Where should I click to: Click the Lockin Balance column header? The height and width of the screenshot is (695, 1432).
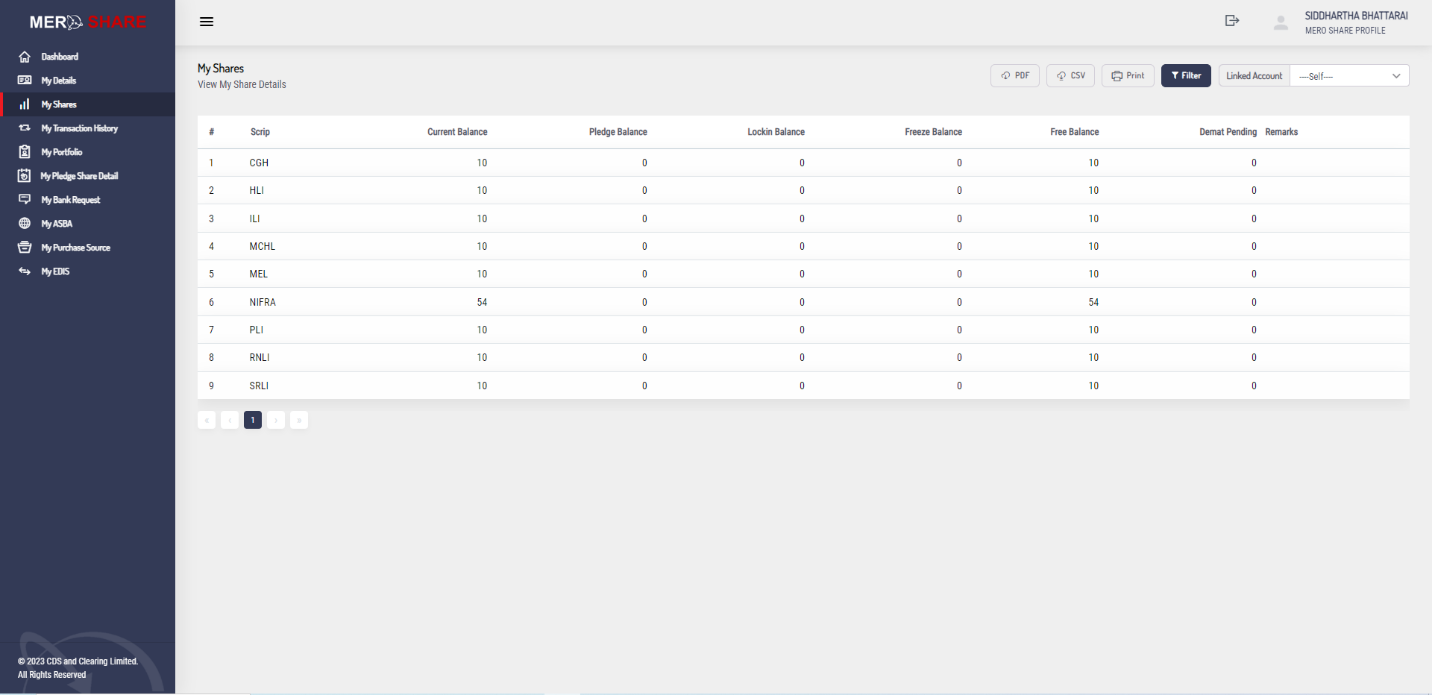[776, 132]
